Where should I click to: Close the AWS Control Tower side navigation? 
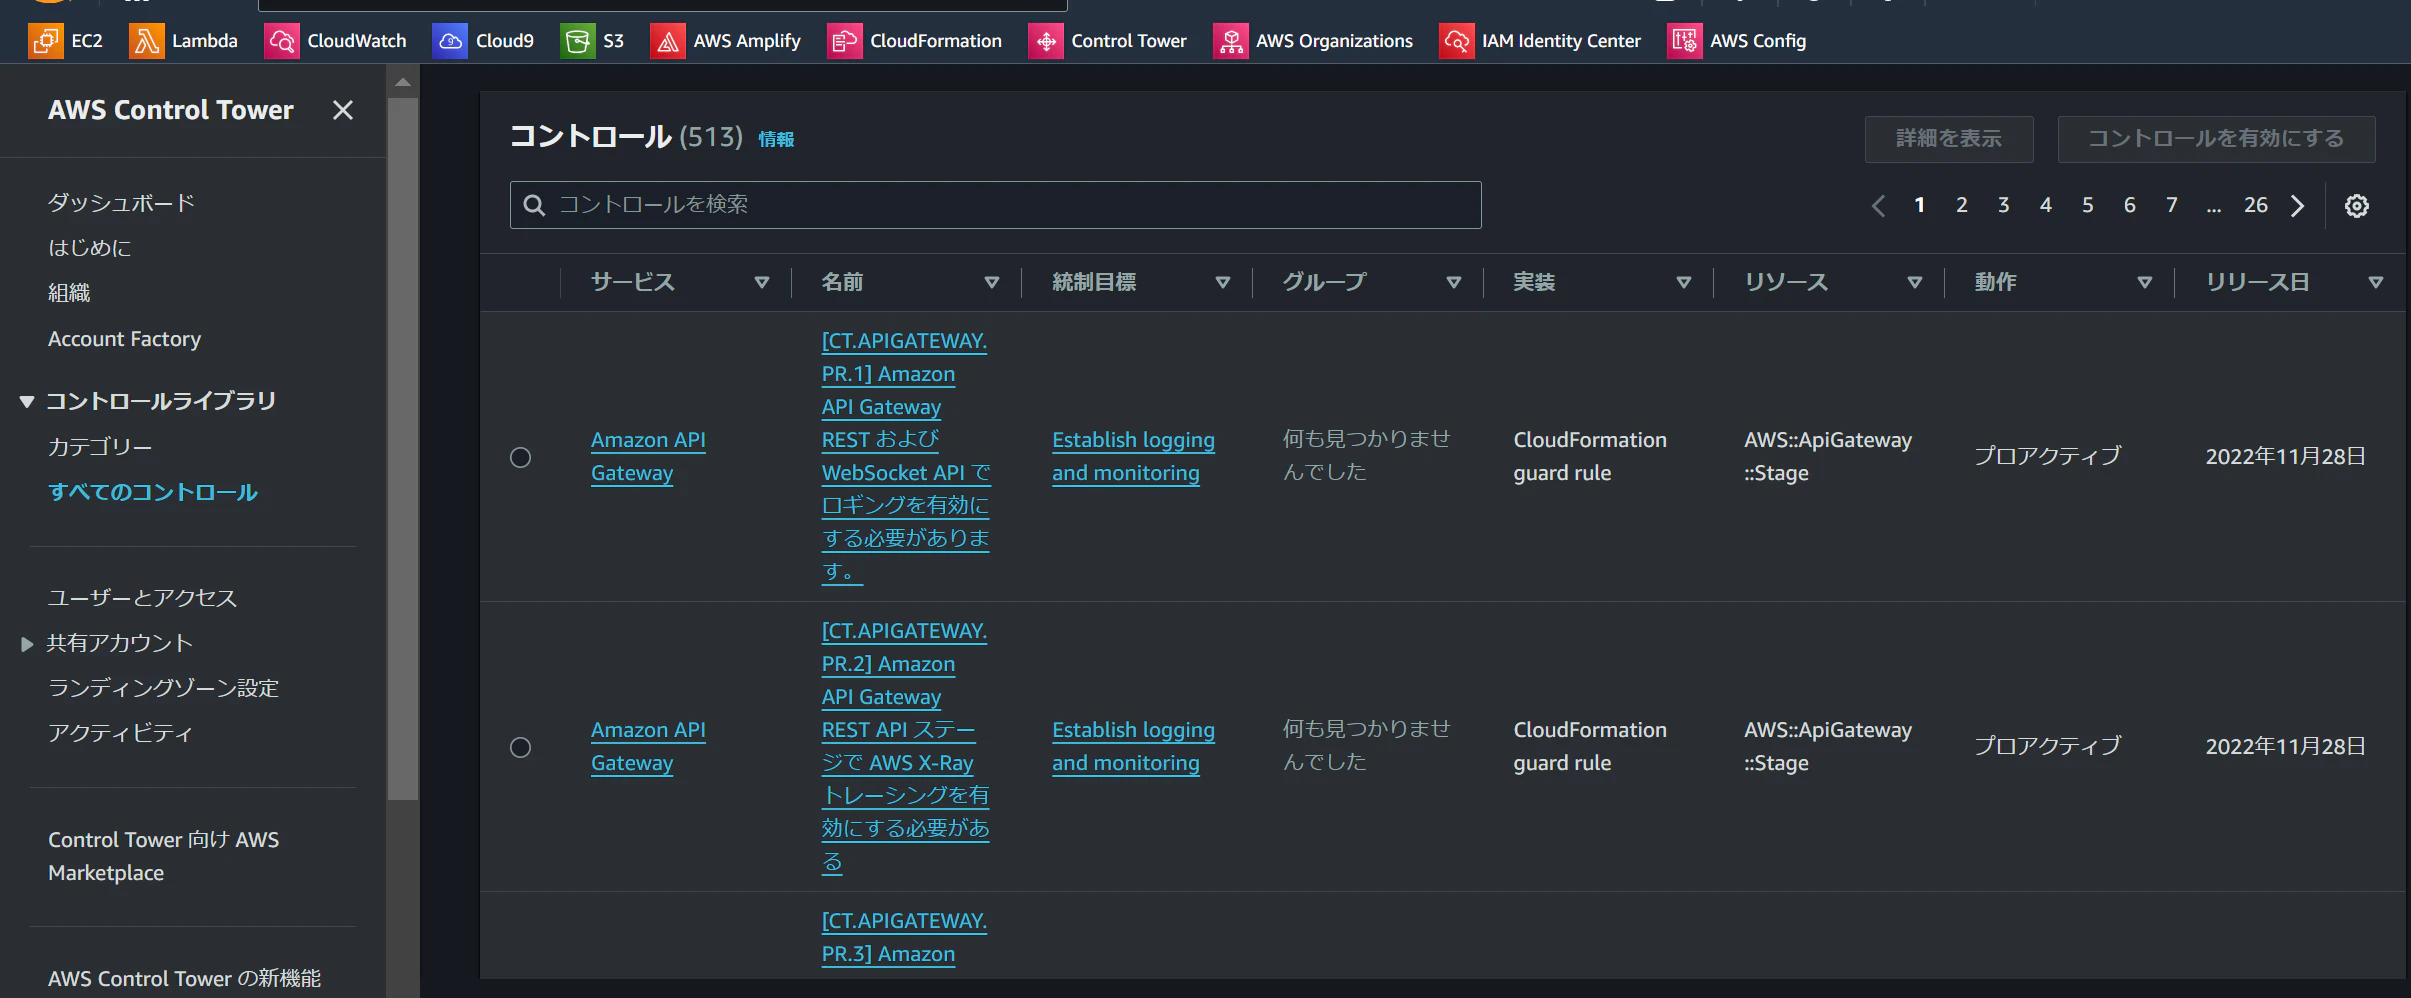[343, 110]
